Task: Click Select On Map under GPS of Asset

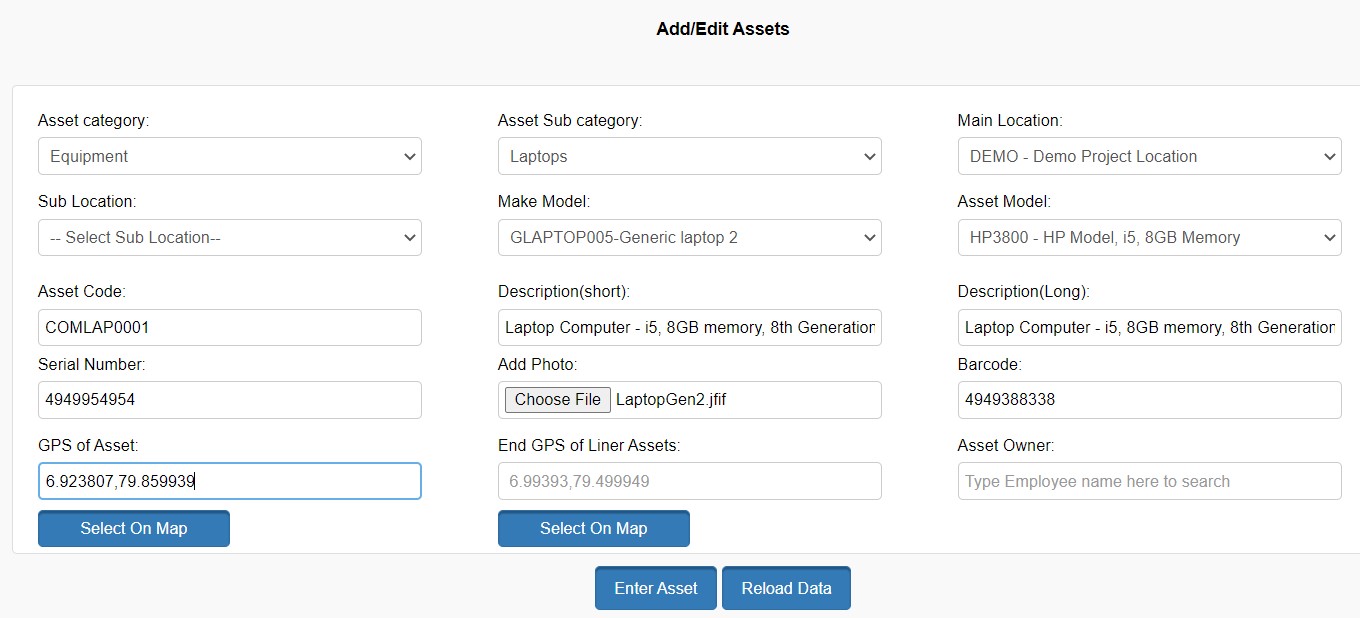Action: point(134,528)
